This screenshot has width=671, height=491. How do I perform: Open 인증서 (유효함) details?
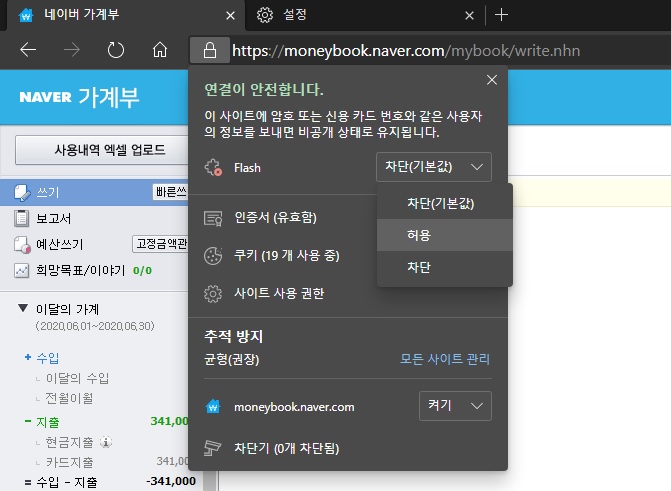pos(276,217)
